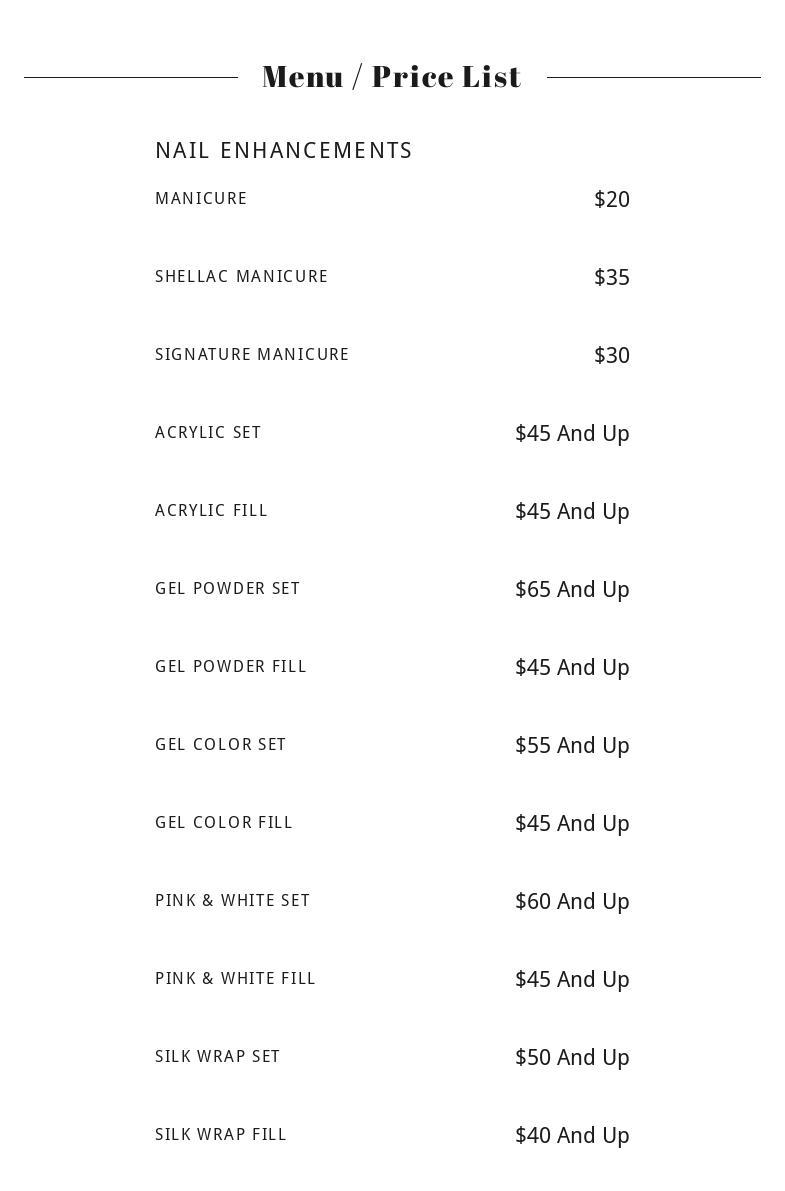Select the Gel Color Fill service
Screen dimensions: 785x1191
click(x=224, y=823)
